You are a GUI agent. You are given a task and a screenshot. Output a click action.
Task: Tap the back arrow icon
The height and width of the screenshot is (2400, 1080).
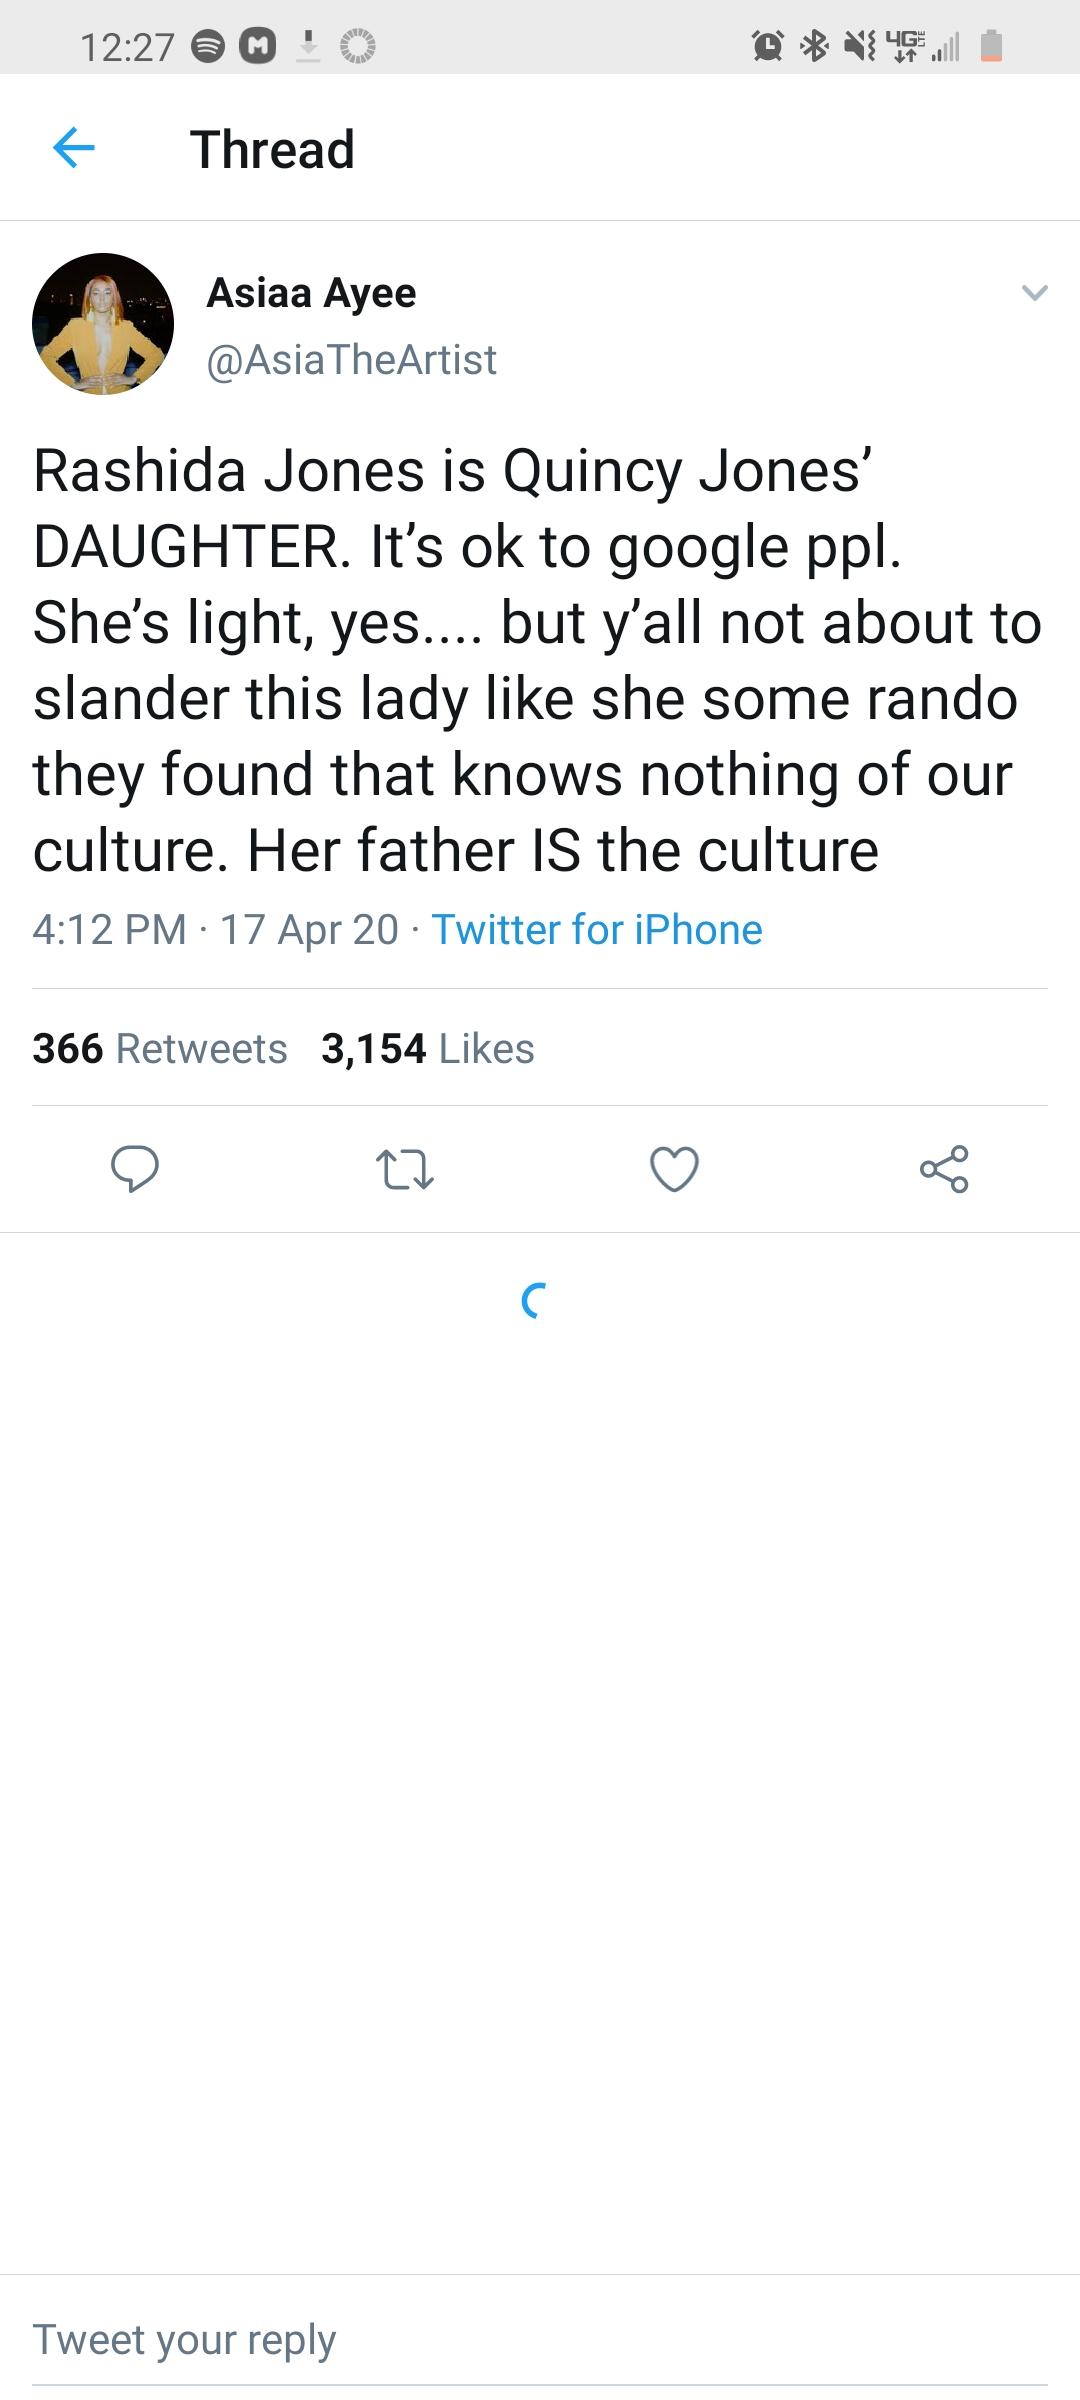pos(74,148)
